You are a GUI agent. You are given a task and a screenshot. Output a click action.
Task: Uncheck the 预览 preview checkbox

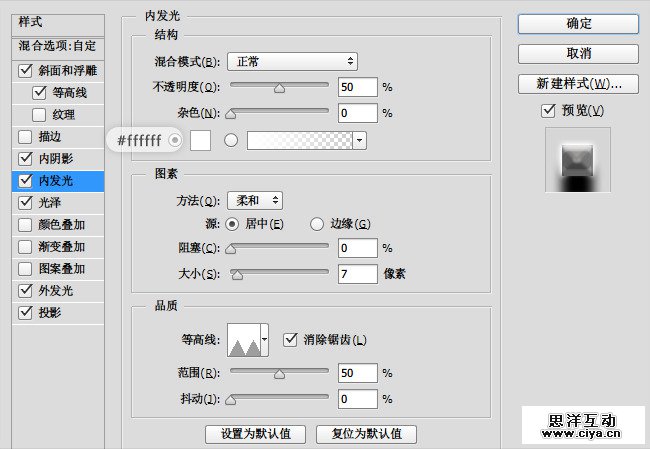click(x=547, y=110)
